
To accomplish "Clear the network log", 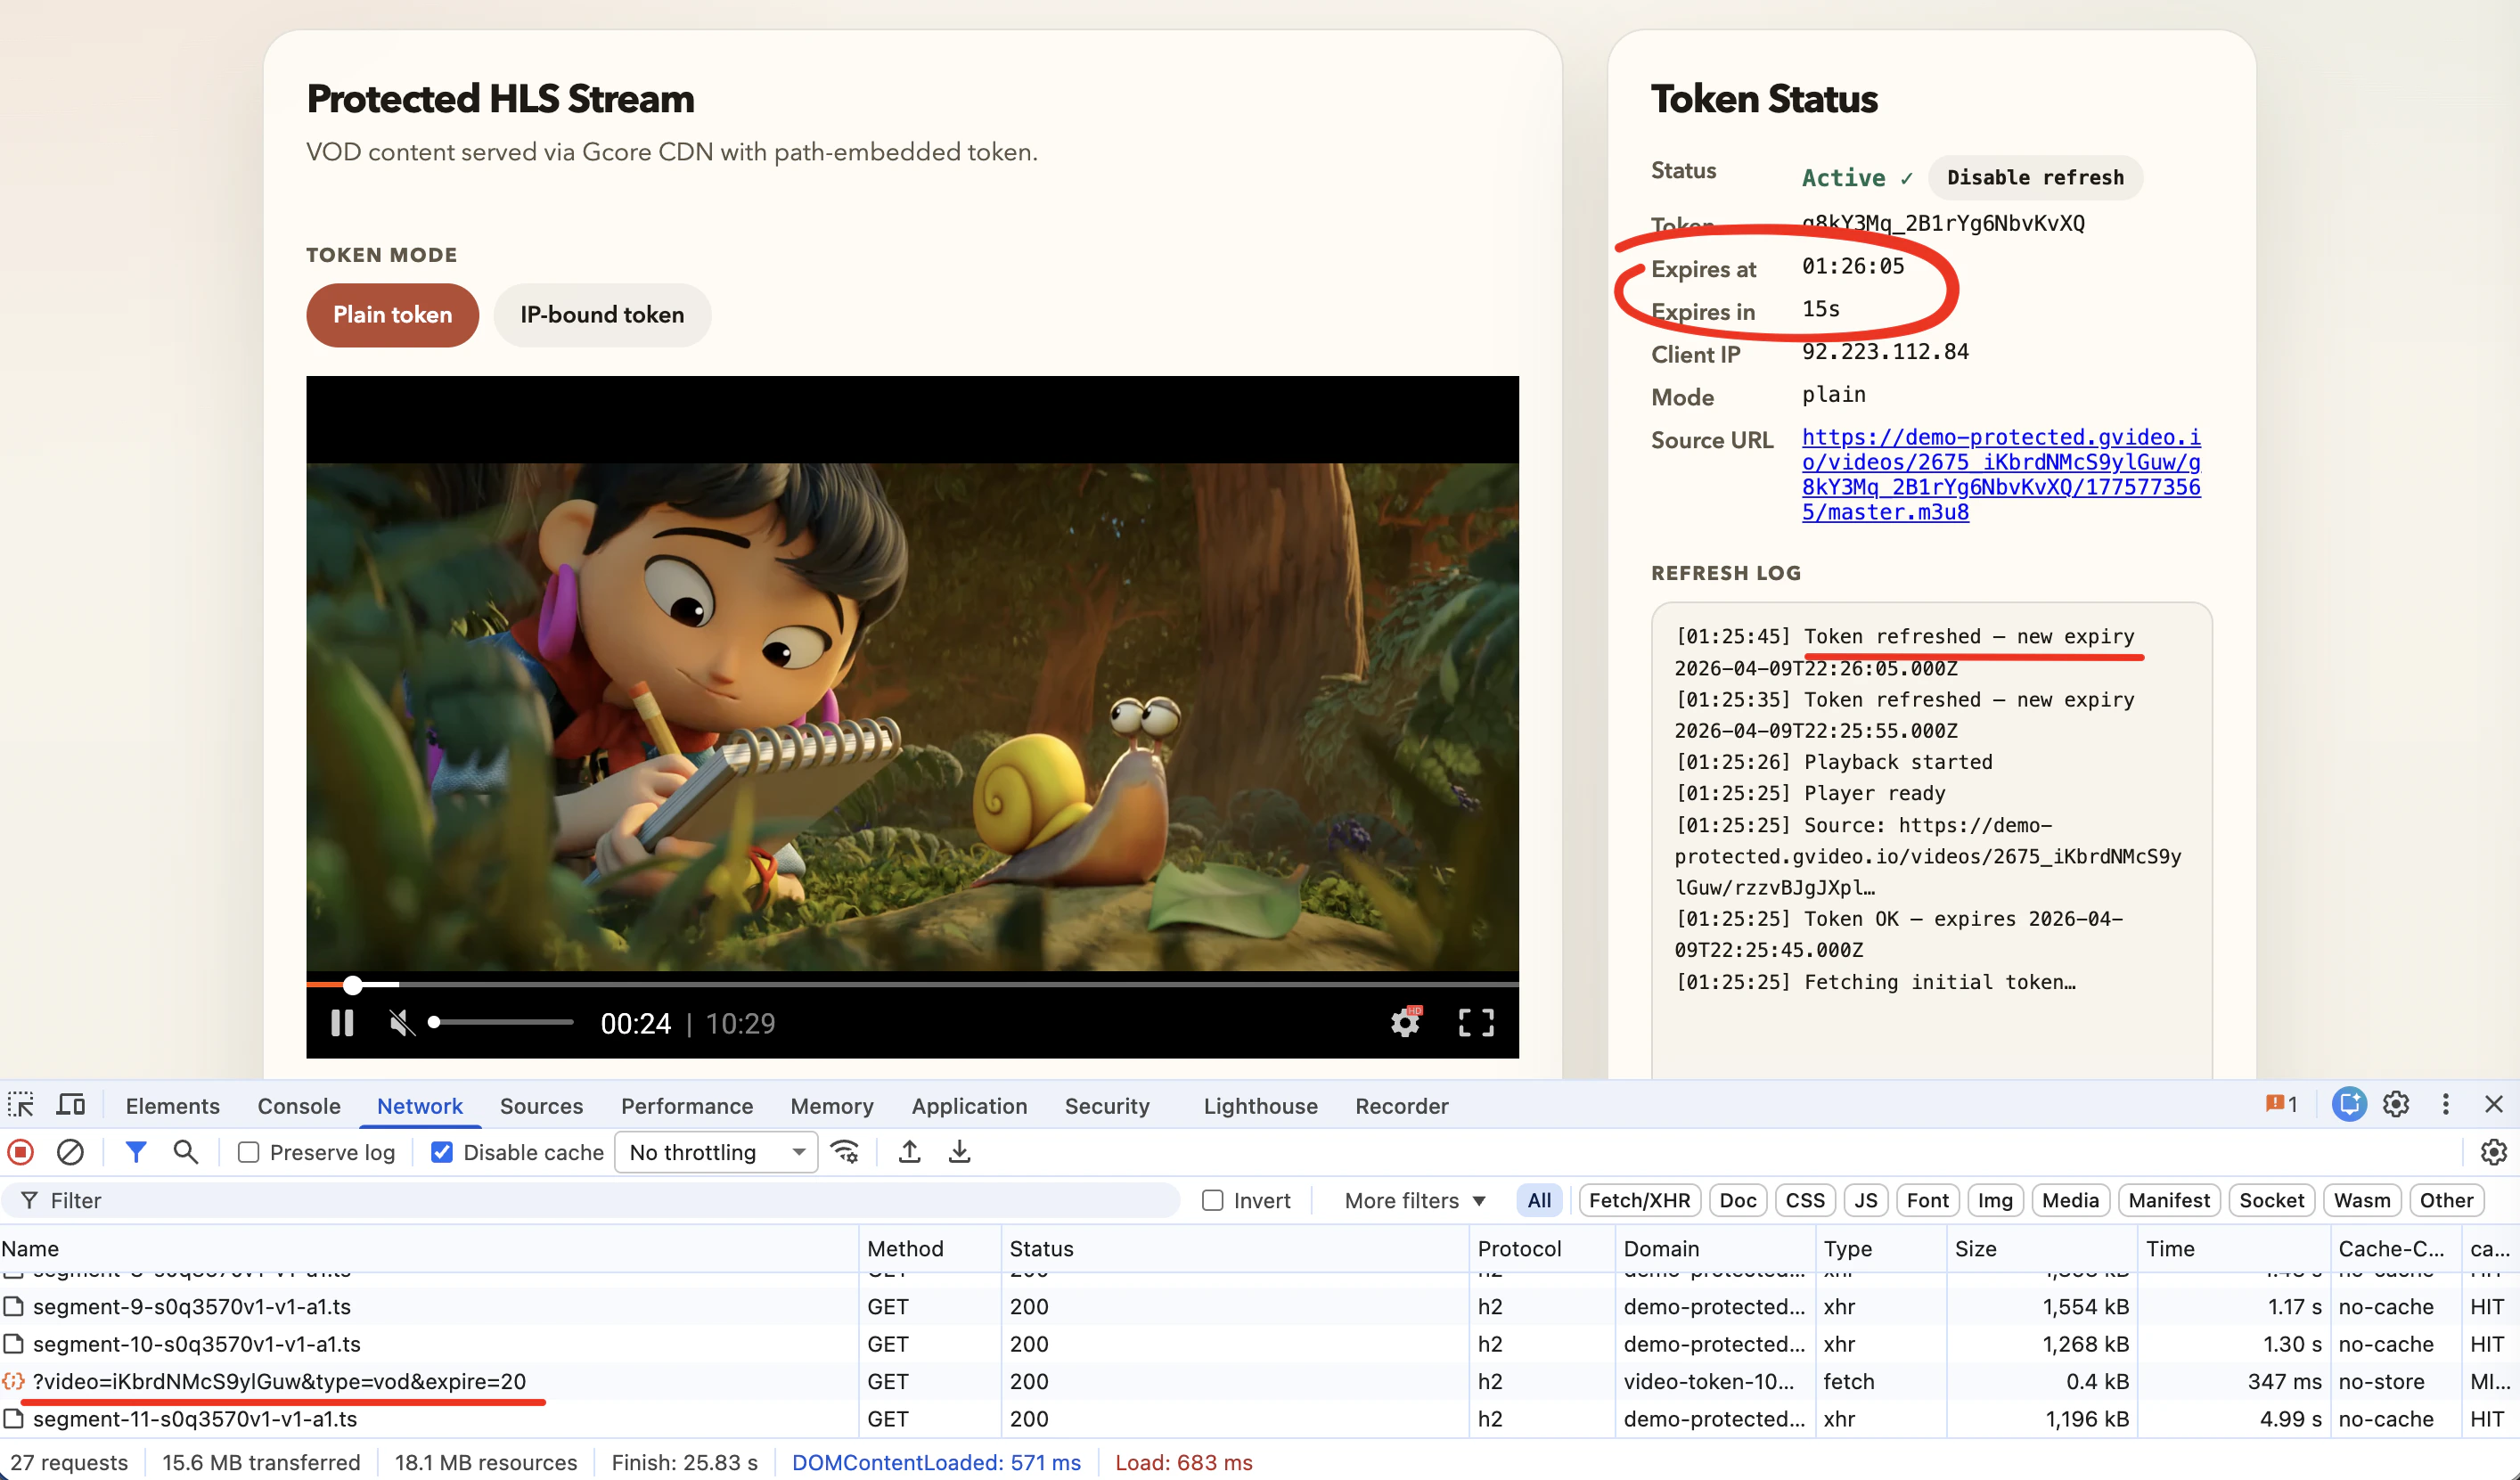I will 70,1152.
